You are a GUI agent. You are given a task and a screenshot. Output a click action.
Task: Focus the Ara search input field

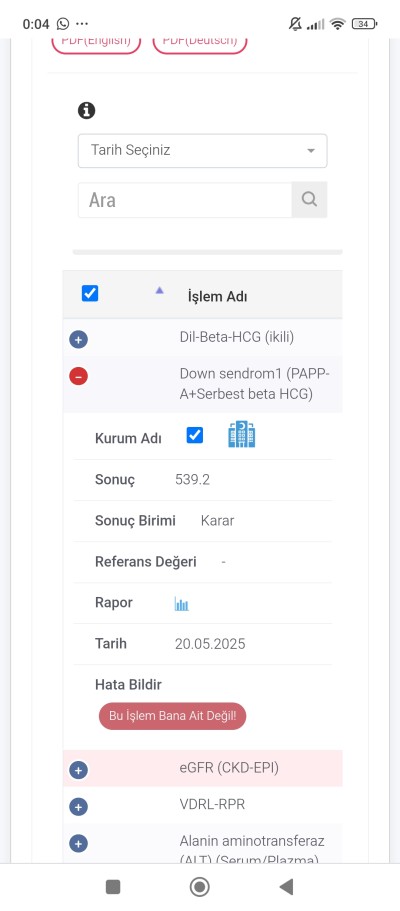(x=185, y=200)
